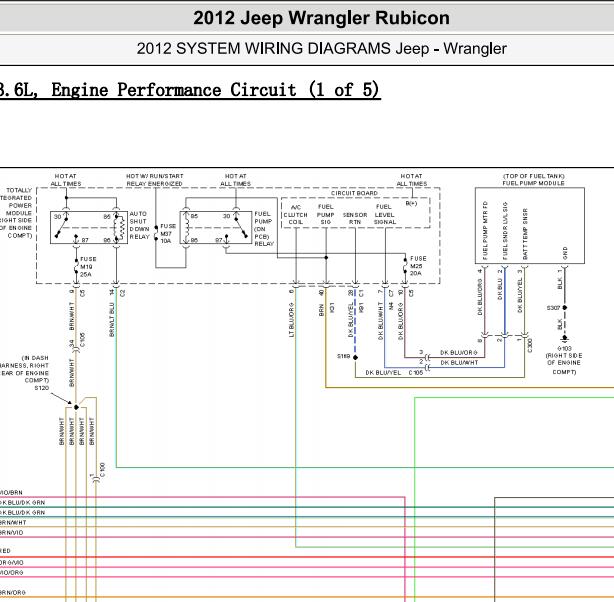Screen dimensions: 614x602
Task: Click the "FUEL LEVEL SIGNAL" label
Action: pos(385,214)
